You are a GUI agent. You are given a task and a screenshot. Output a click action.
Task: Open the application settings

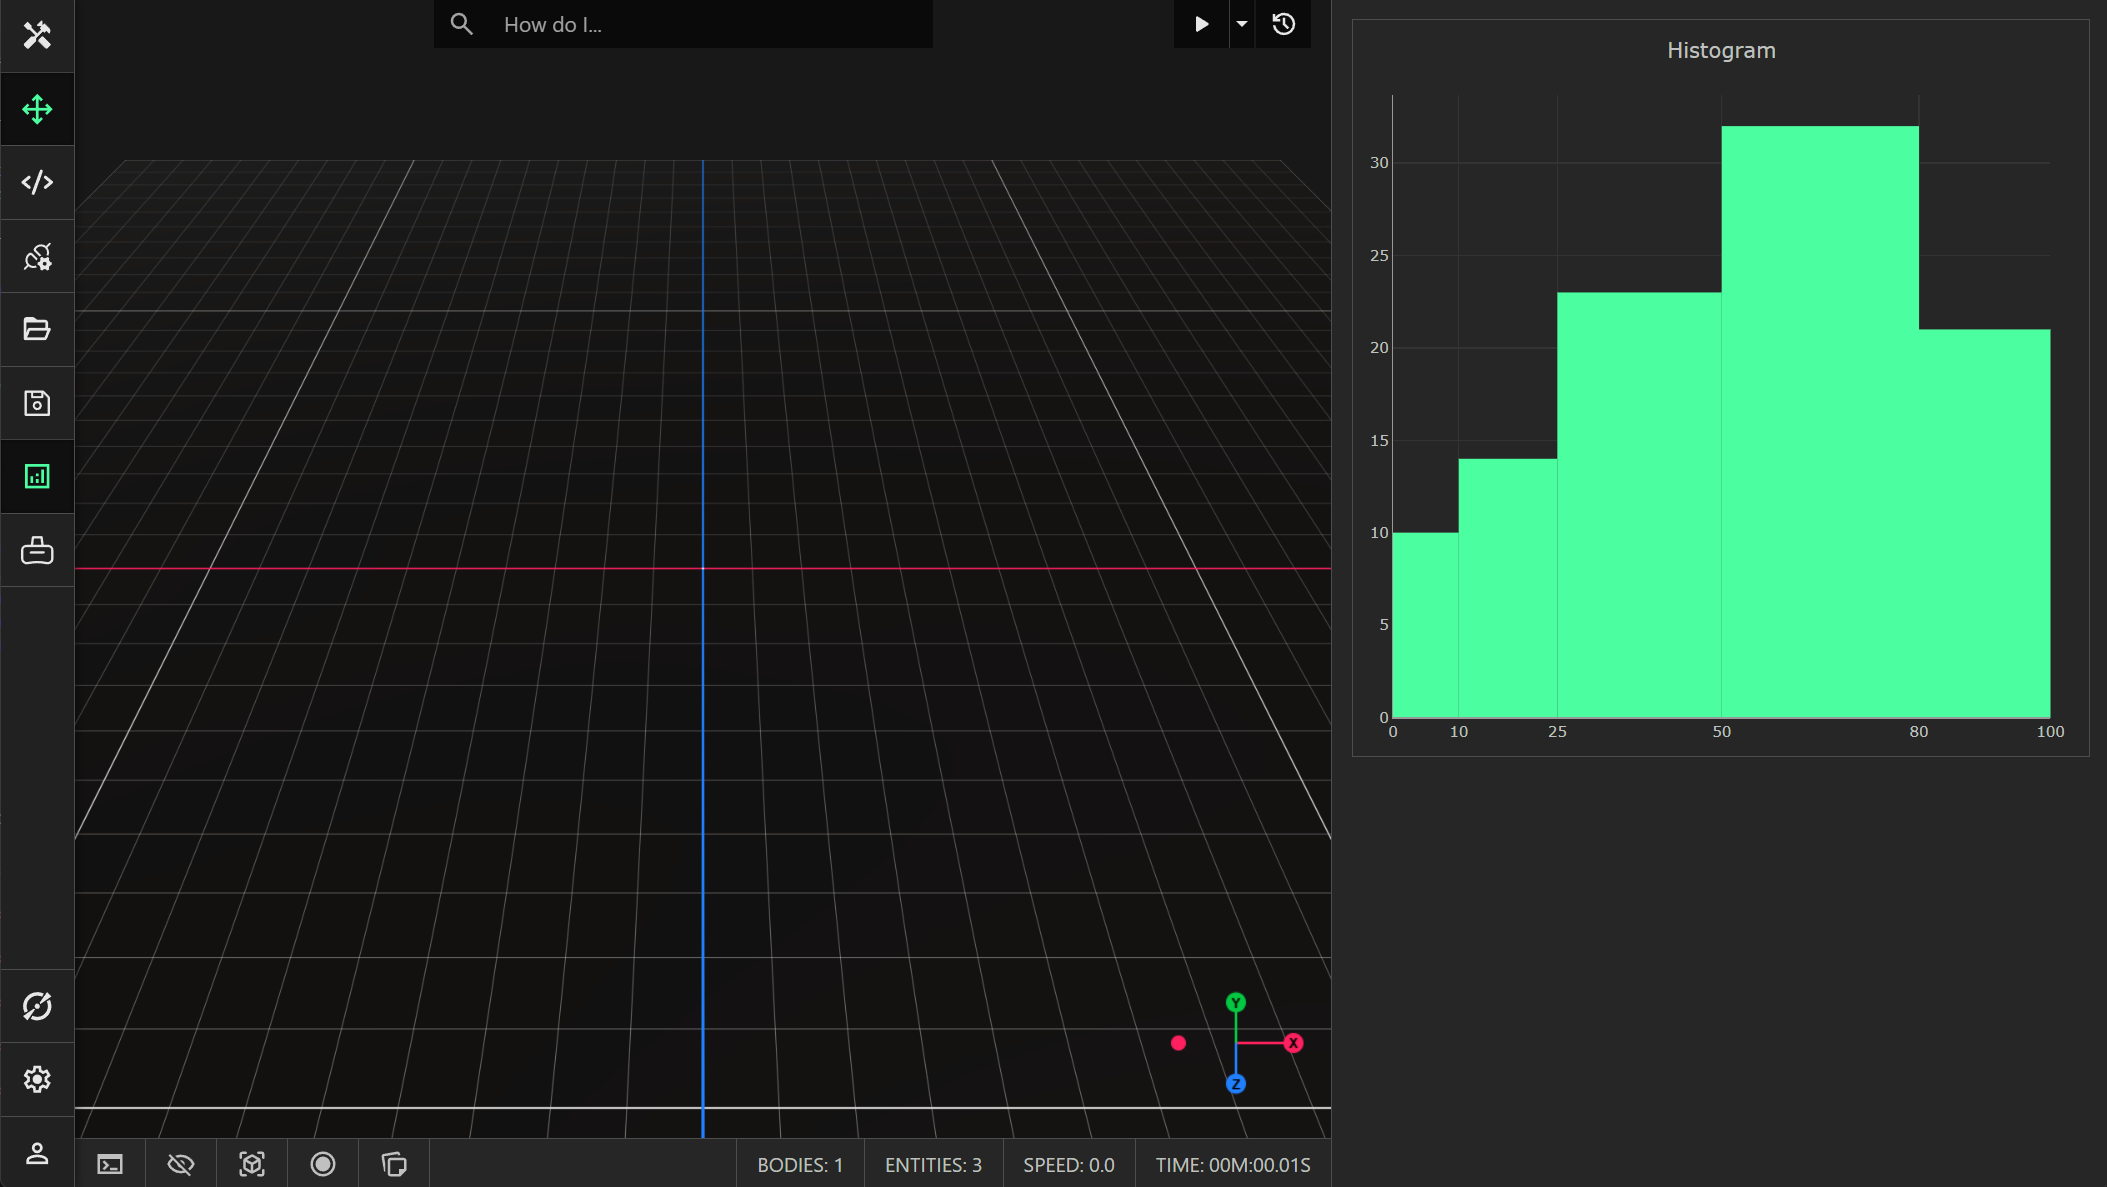click(x=37, y=1078)
